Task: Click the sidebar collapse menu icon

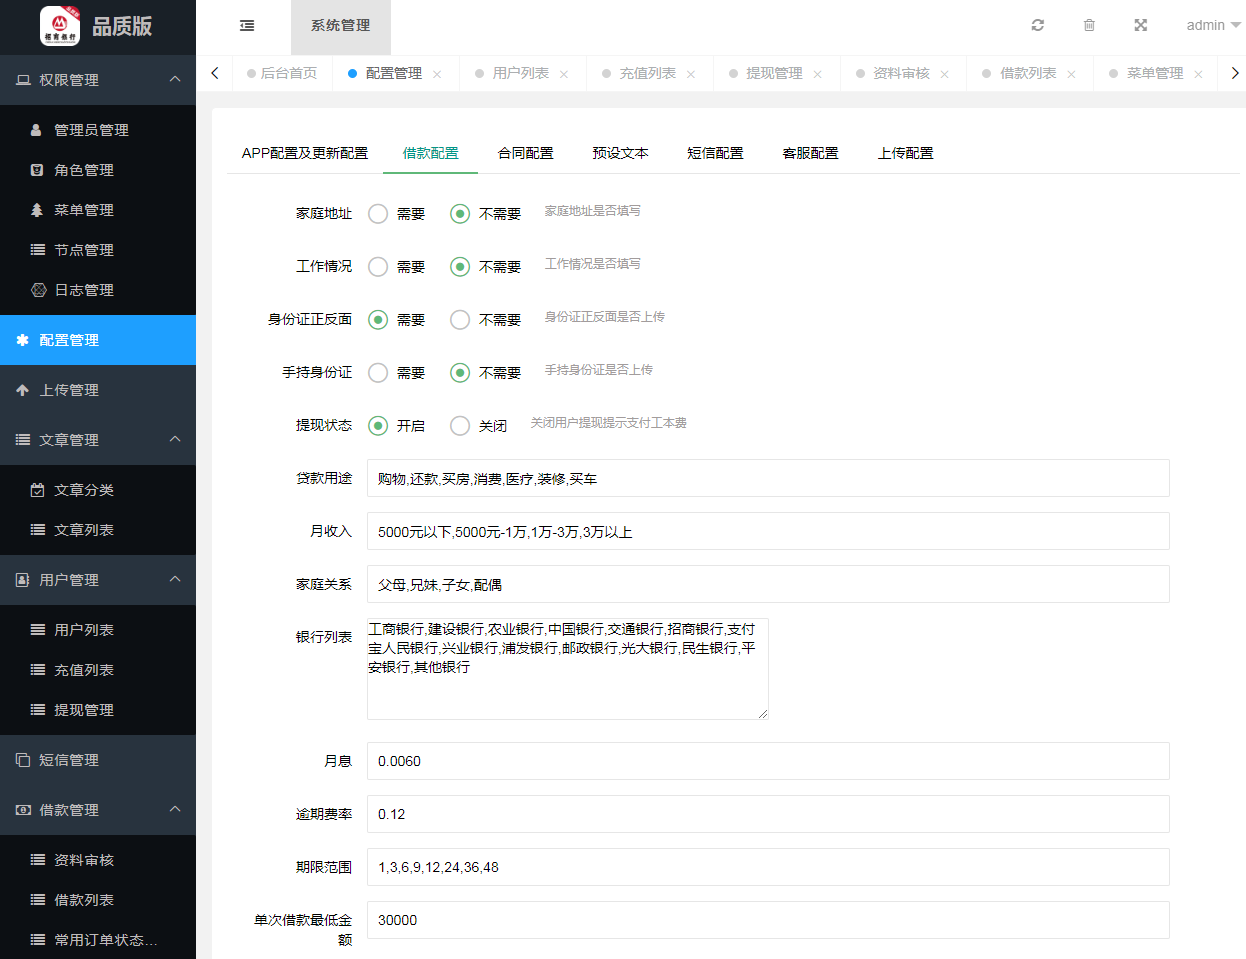Action: 247,26
